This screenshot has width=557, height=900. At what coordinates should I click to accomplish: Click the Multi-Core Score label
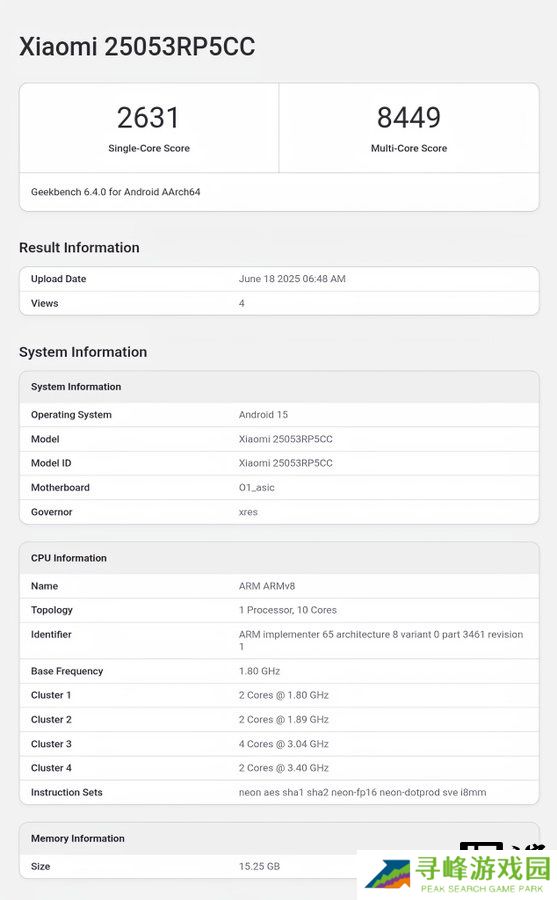[x=408, y=148]
